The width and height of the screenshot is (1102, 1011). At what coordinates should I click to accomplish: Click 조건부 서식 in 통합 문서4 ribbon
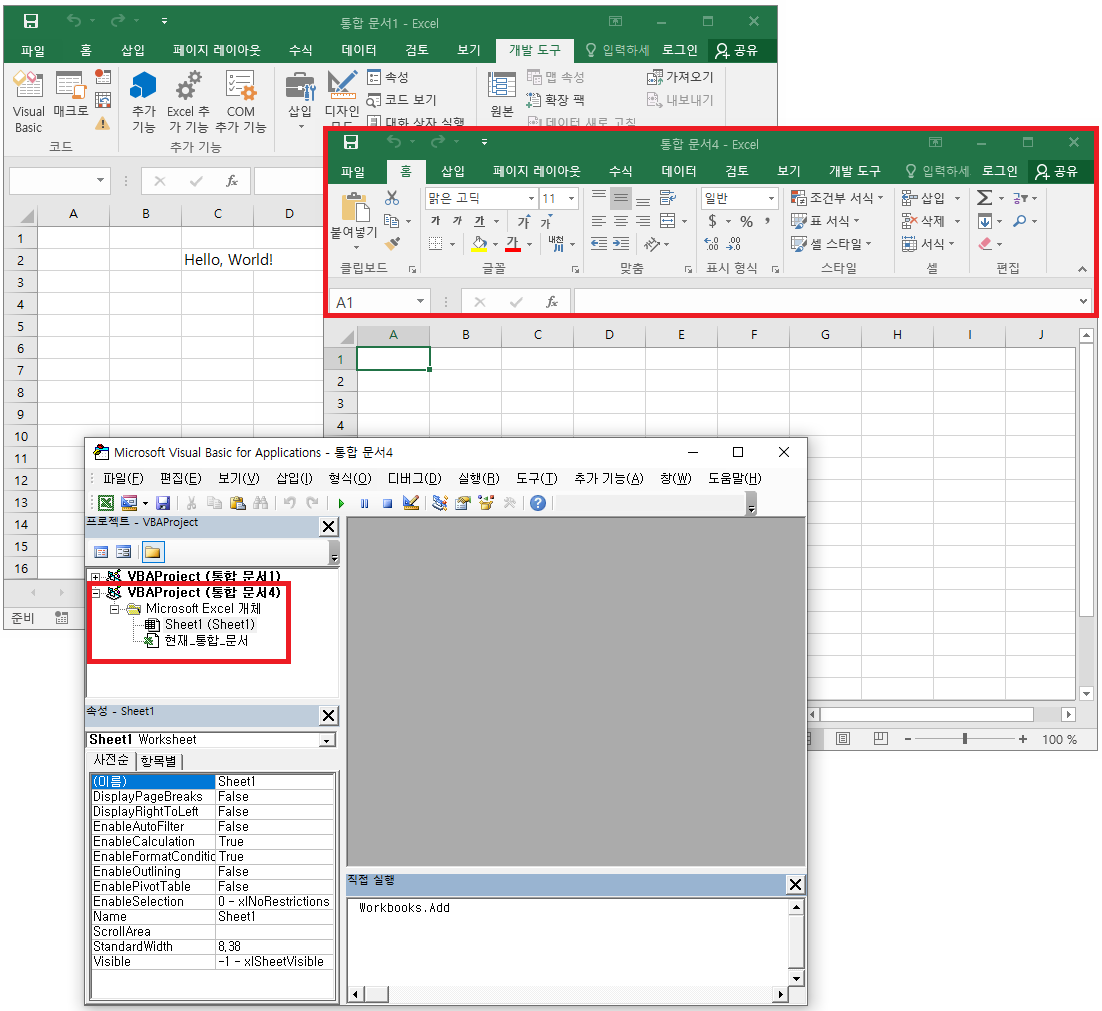click(x=836, y=198)
